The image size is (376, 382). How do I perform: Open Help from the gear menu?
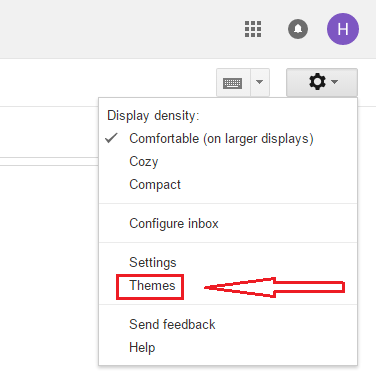228,348
